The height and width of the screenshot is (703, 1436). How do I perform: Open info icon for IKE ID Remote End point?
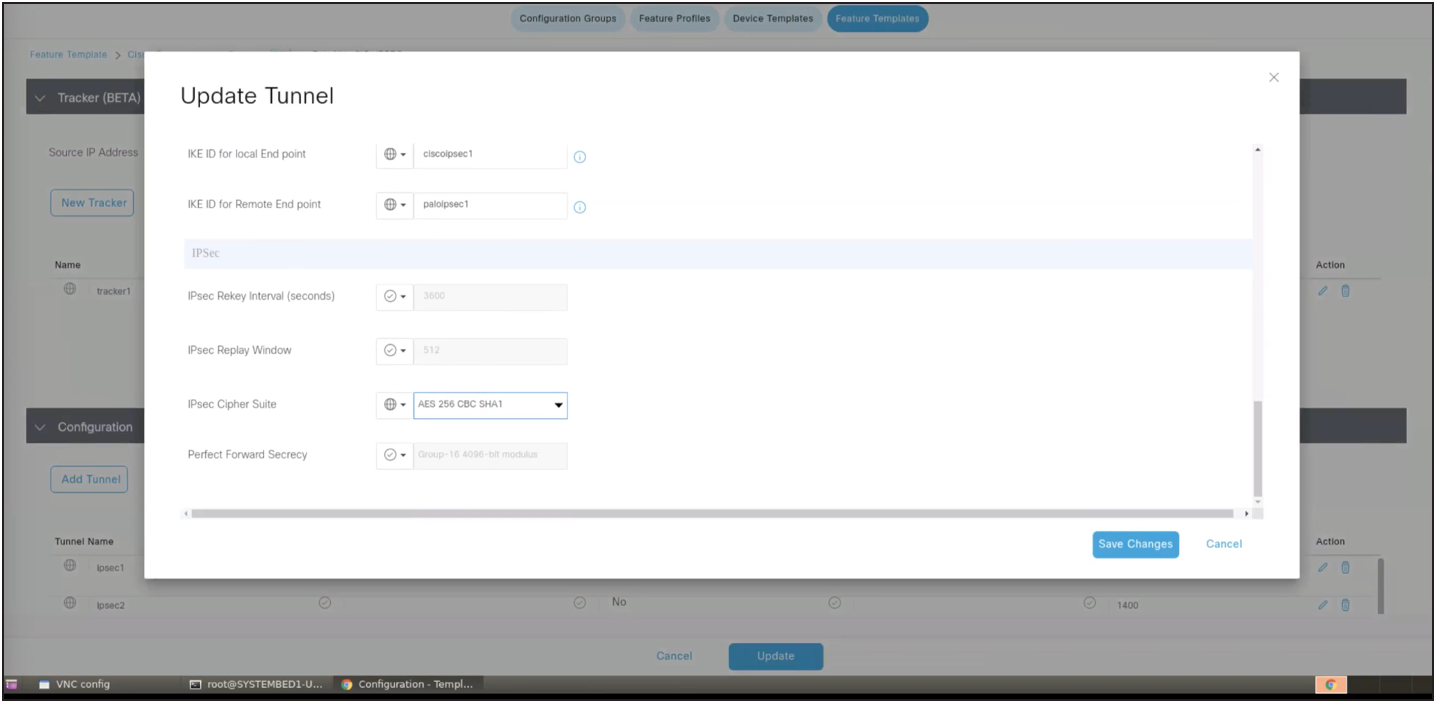coord(579,207)
